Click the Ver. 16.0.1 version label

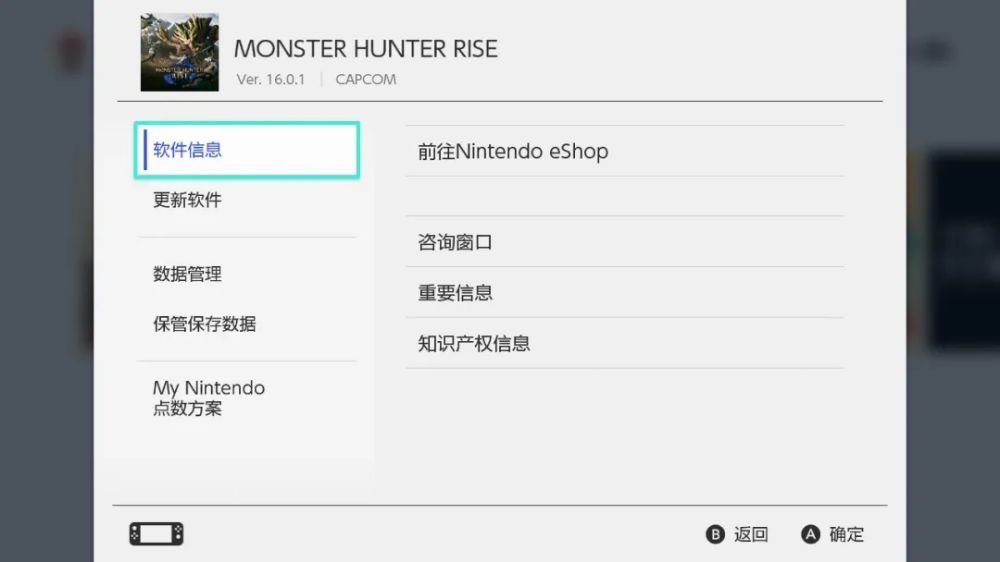tap(271, 79)
